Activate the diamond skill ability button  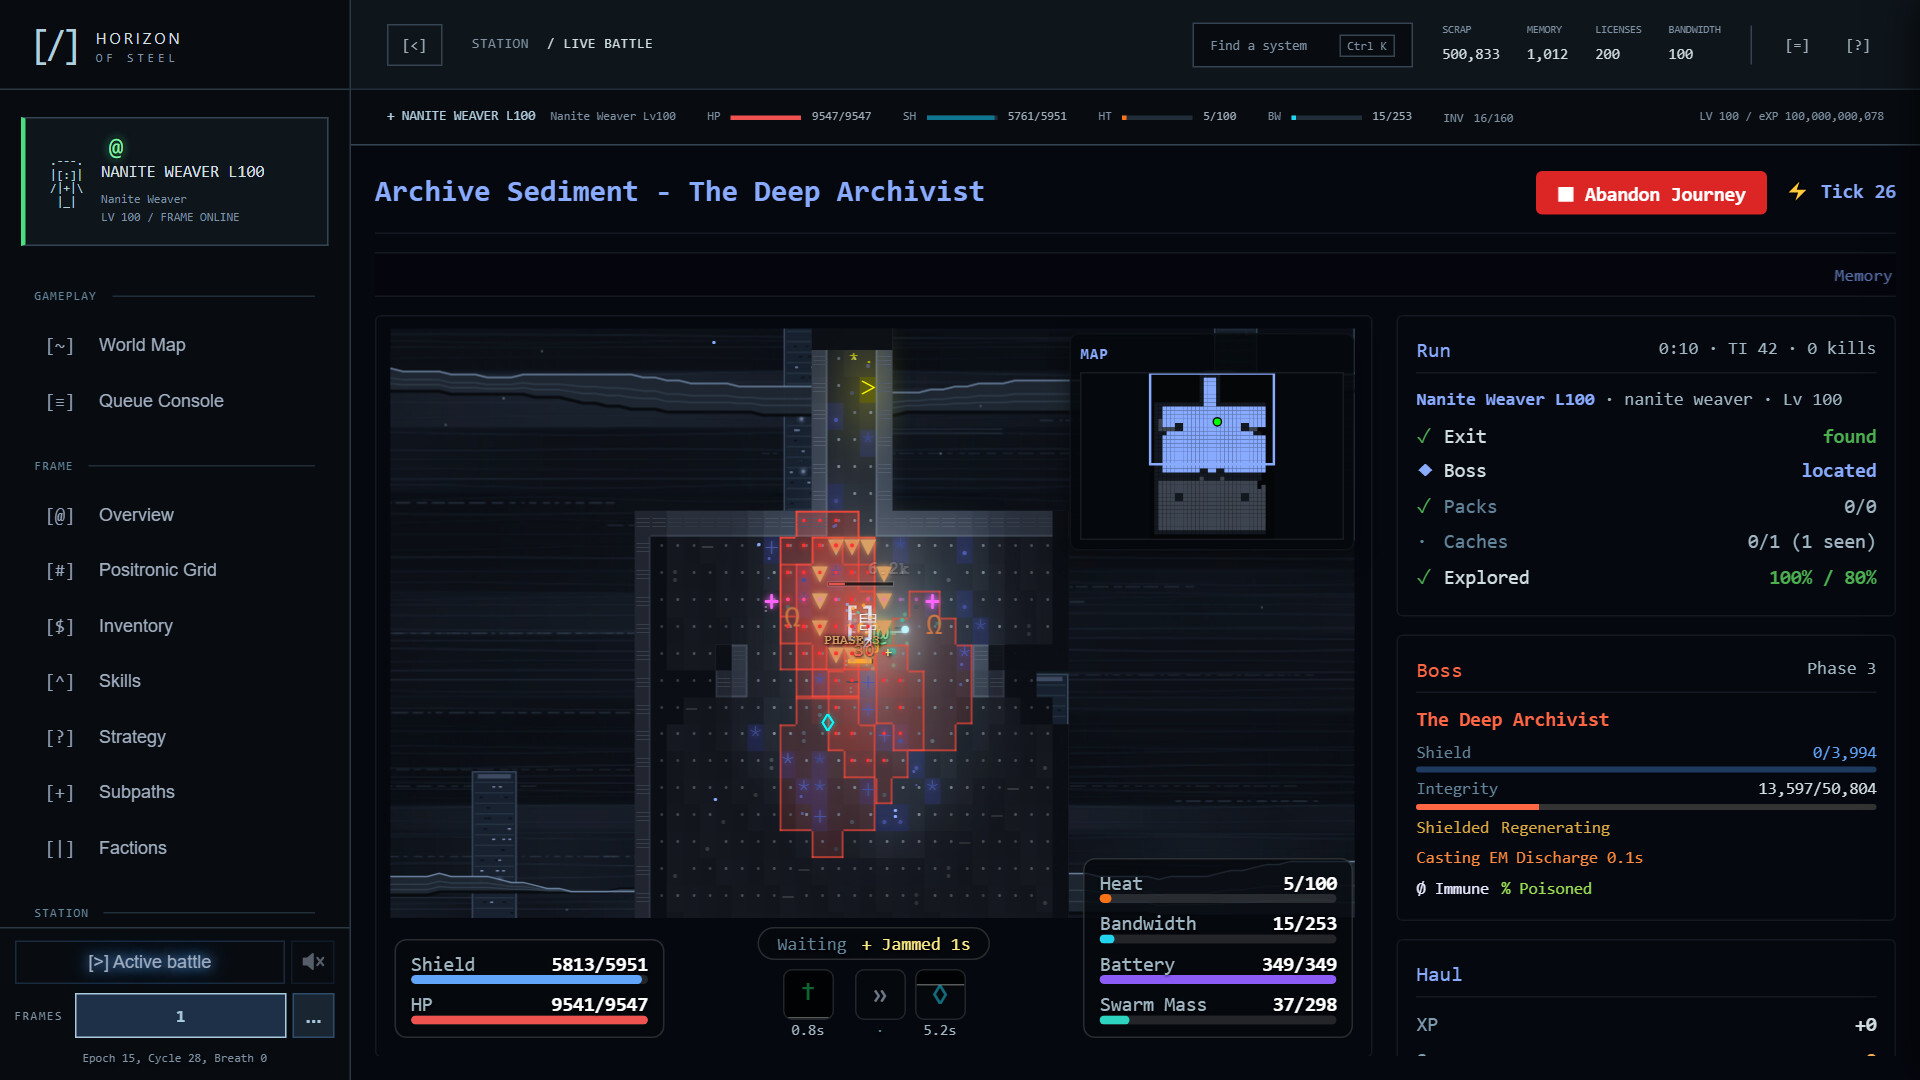point(940,995)
